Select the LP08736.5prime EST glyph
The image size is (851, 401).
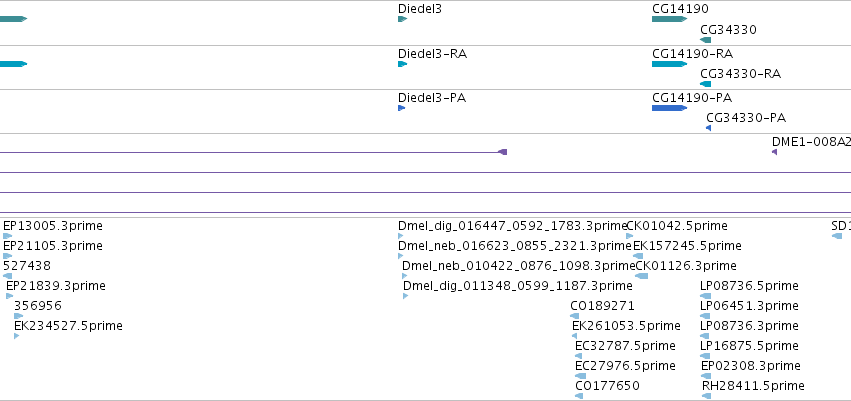click(706, 296)
